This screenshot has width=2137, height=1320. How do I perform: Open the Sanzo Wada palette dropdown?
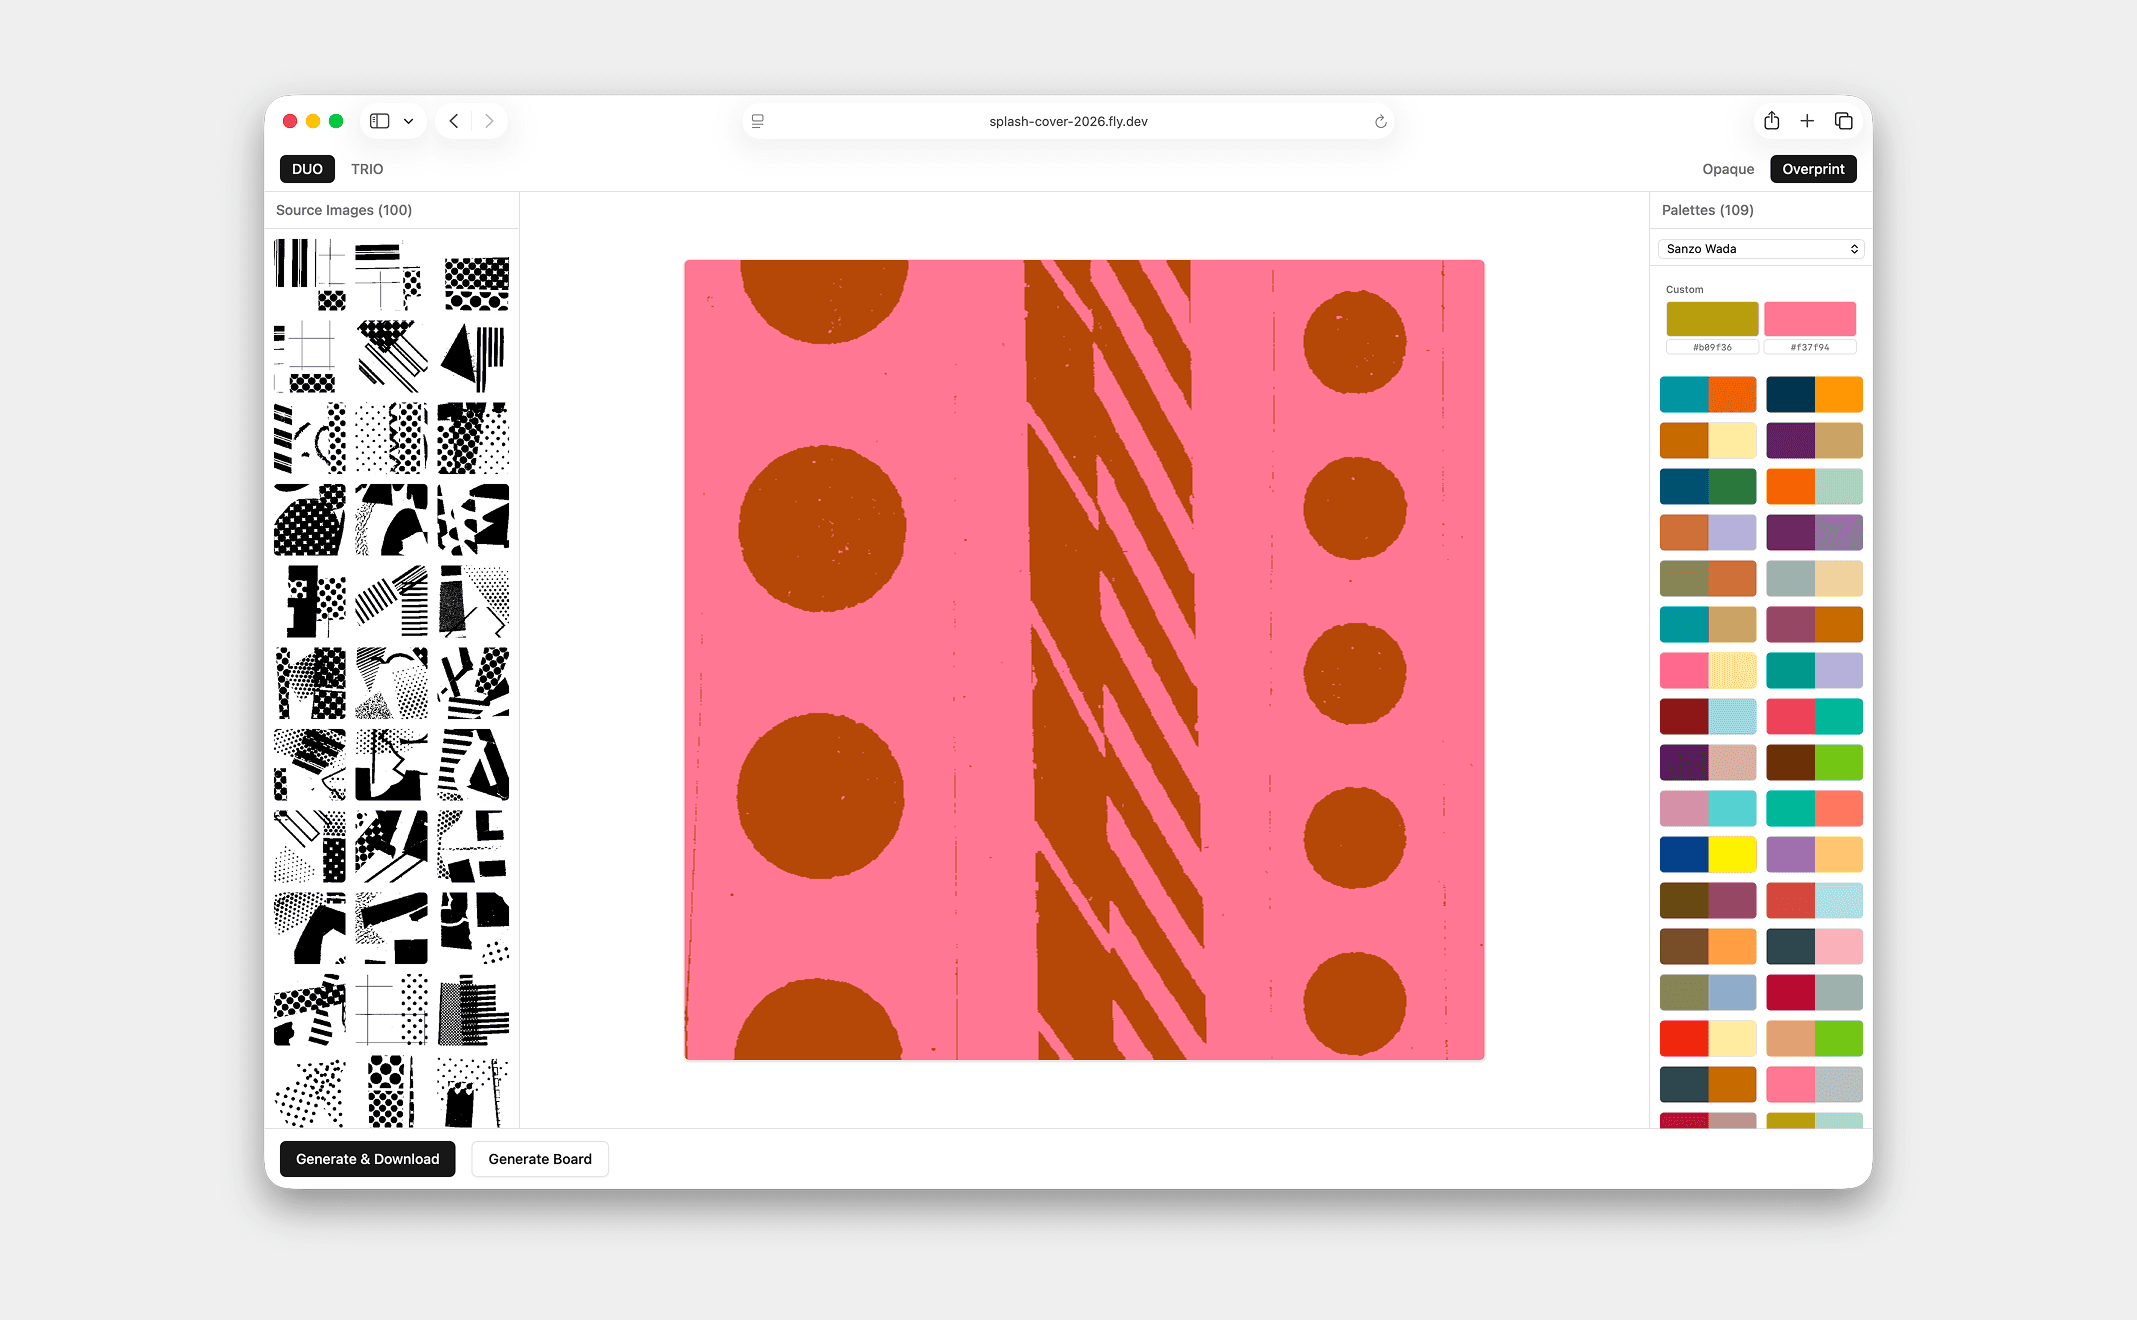(1761, 249)
